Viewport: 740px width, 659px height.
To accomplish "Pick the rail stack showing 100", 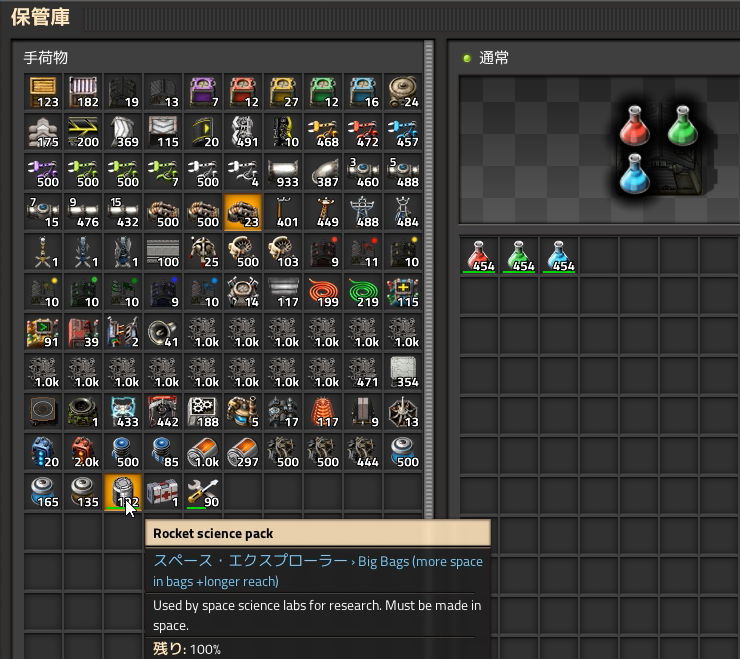I will click(163, 252).
